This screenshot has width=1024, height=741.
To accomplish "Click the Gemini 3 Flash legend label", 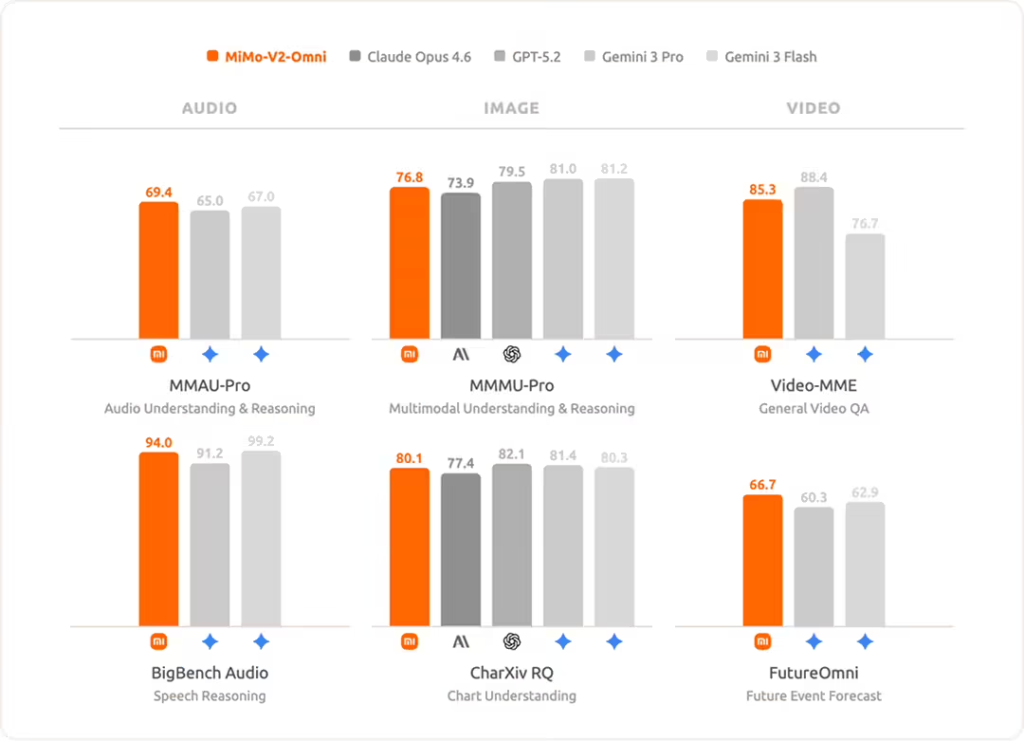I will (x=770, y=57).
